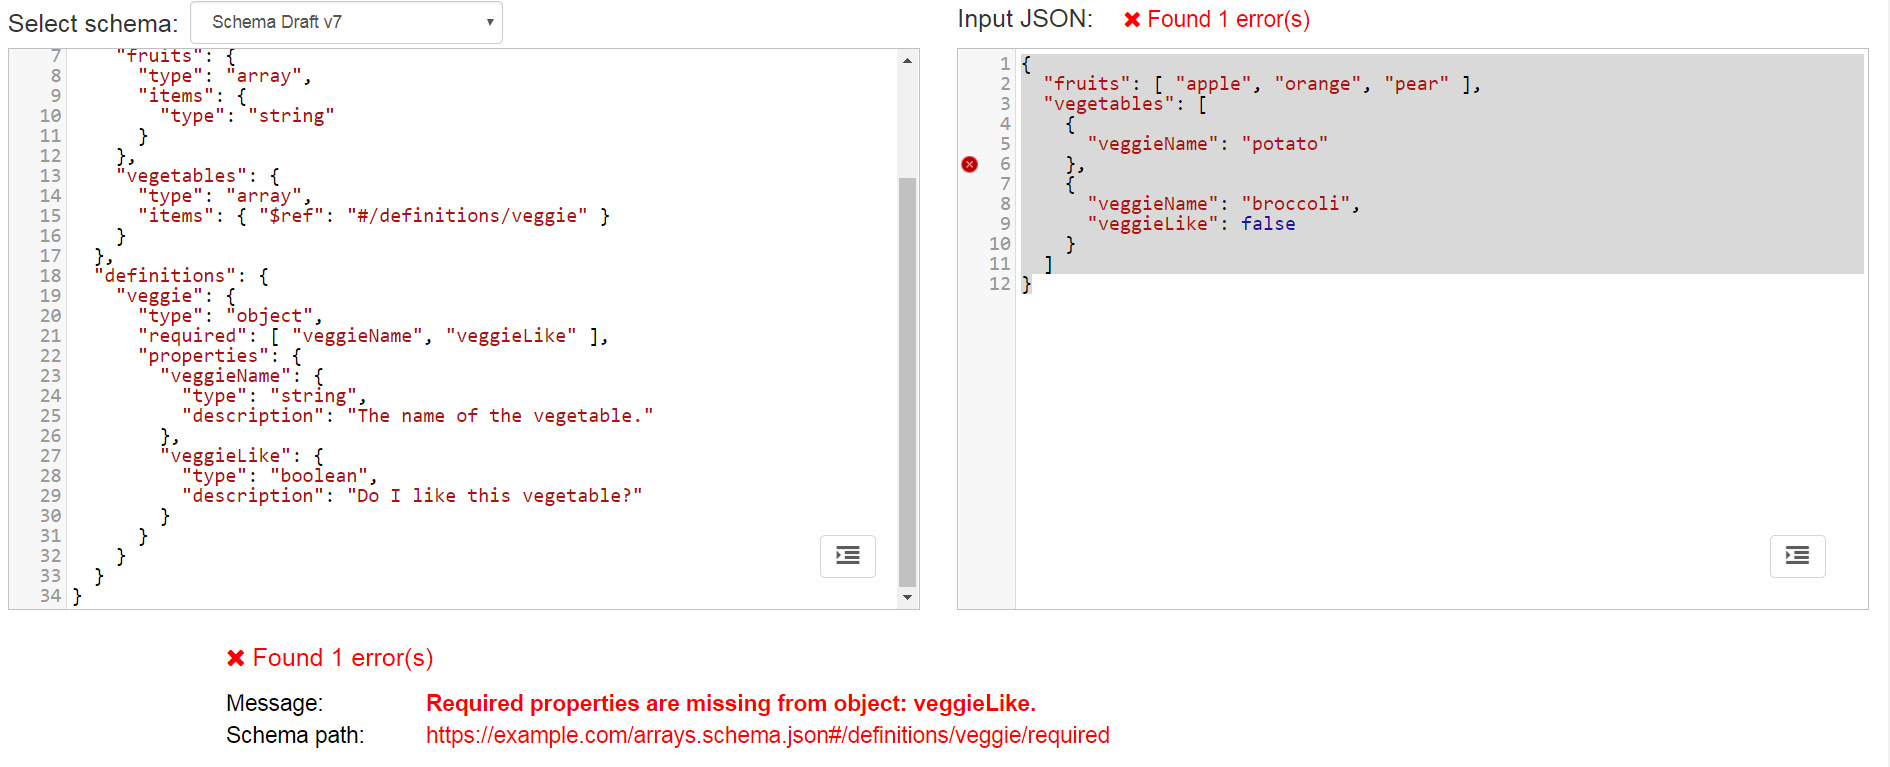Click the auto-format icon in the schema editor
The width and height of the screenshot is (1890, 767).
pyautogui.click(x=847, y=556)
